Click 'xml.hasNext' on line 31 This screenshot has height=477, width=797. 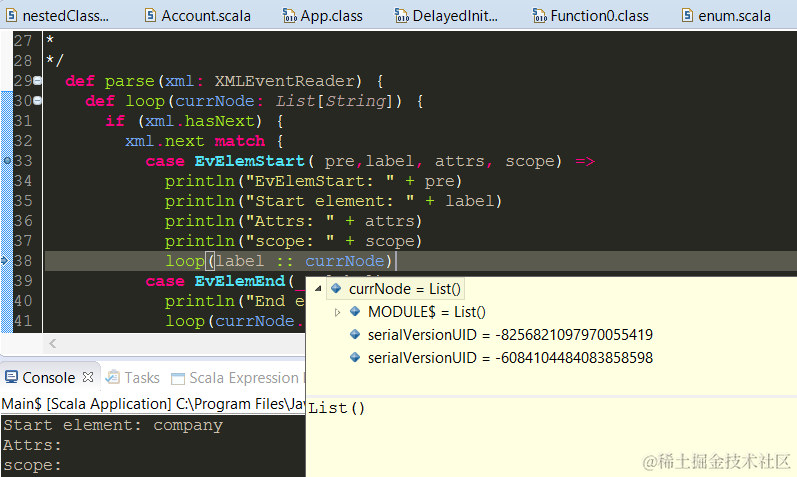[x=199, y=121]
